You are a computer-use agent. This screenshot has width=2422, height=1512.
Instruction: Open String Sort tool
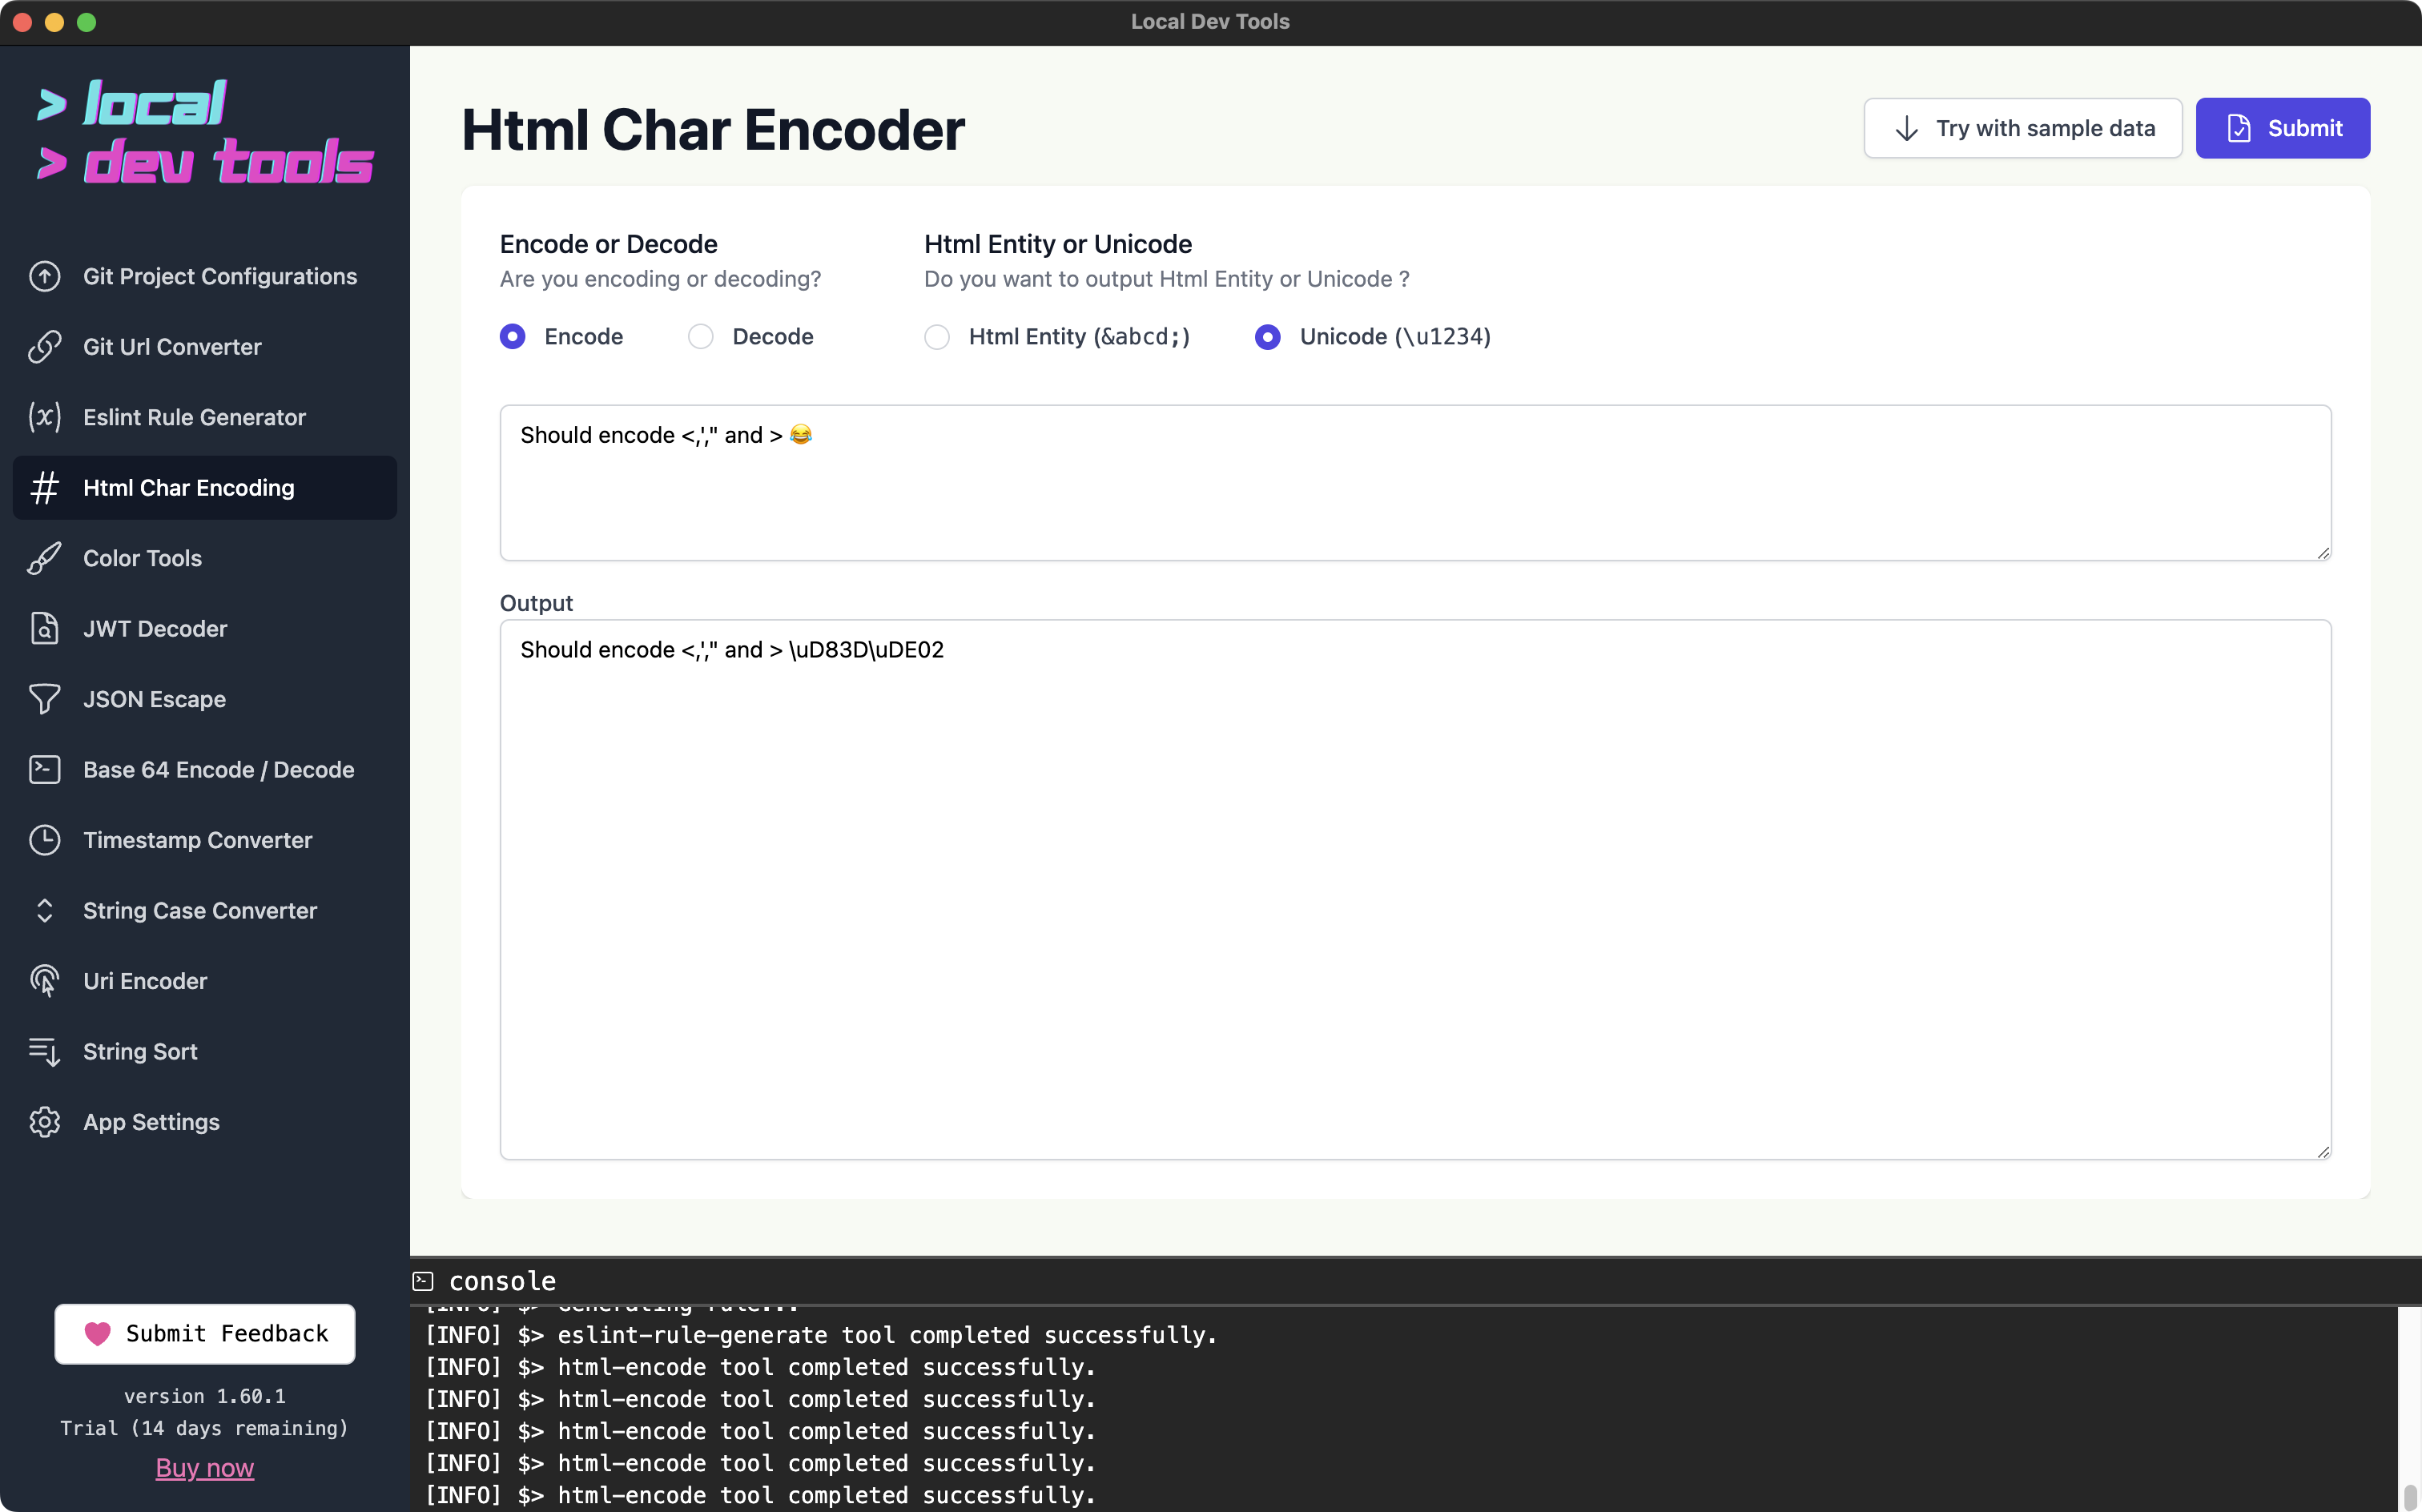pos(205,1052)
